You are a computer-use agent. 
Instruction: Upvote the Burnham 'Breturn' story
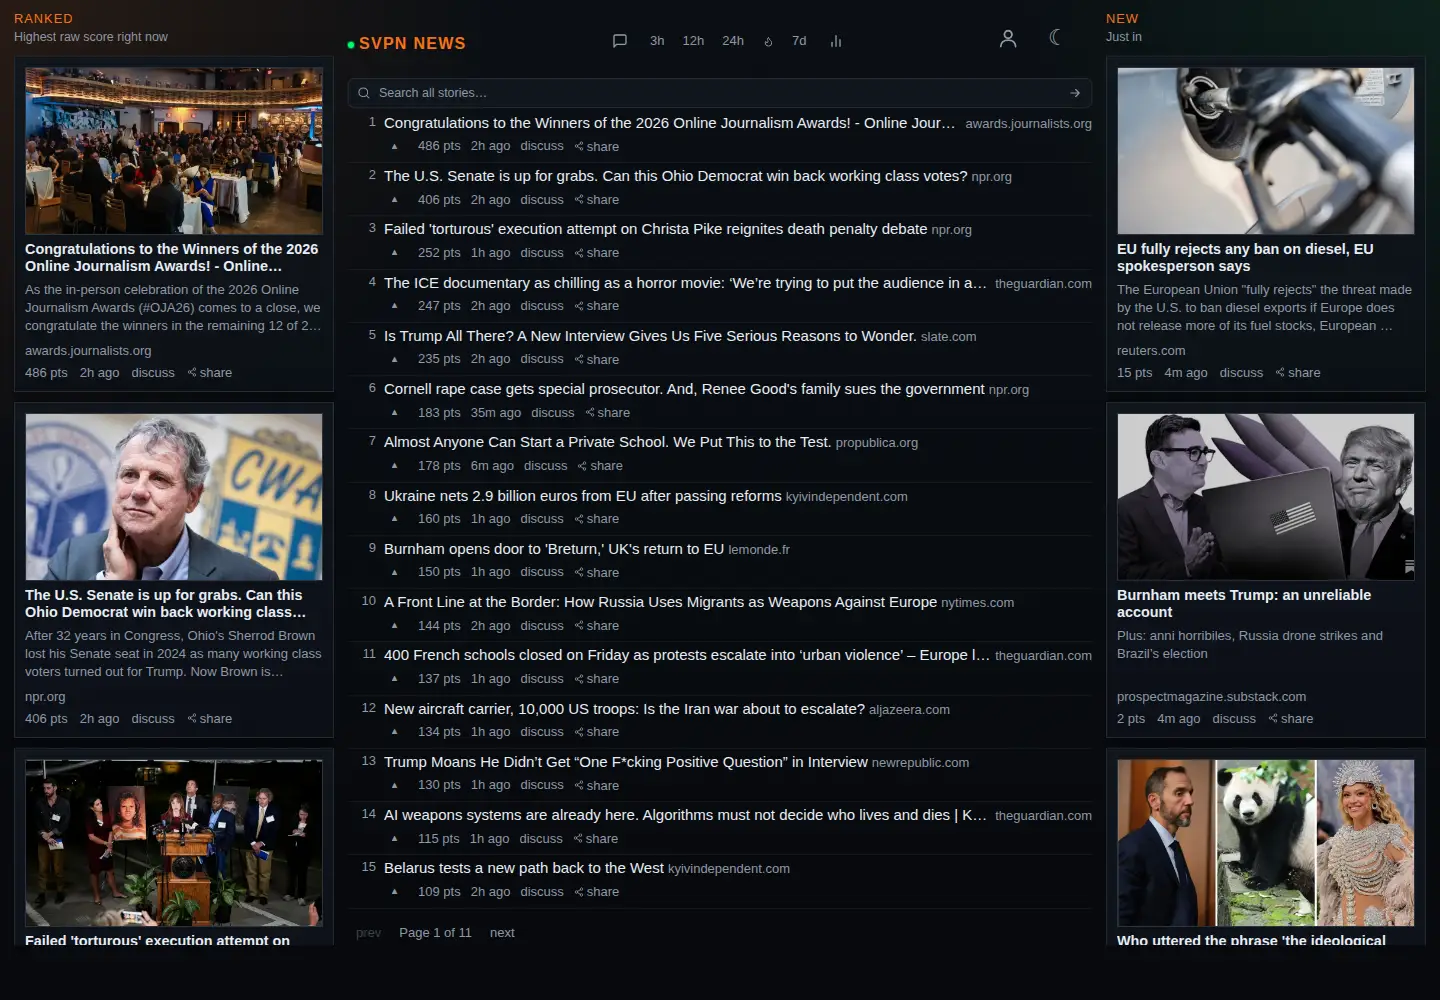[x=395, y=572]
